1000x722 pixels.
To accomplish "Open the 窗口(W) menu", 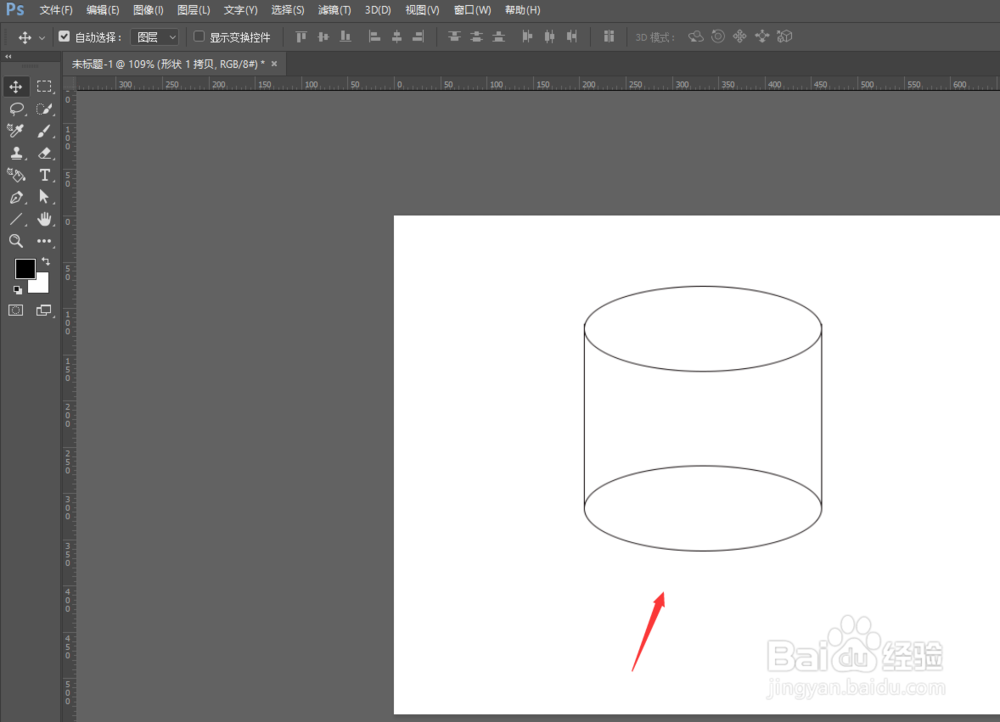I will pyautogui.click(x=473, y=10).
